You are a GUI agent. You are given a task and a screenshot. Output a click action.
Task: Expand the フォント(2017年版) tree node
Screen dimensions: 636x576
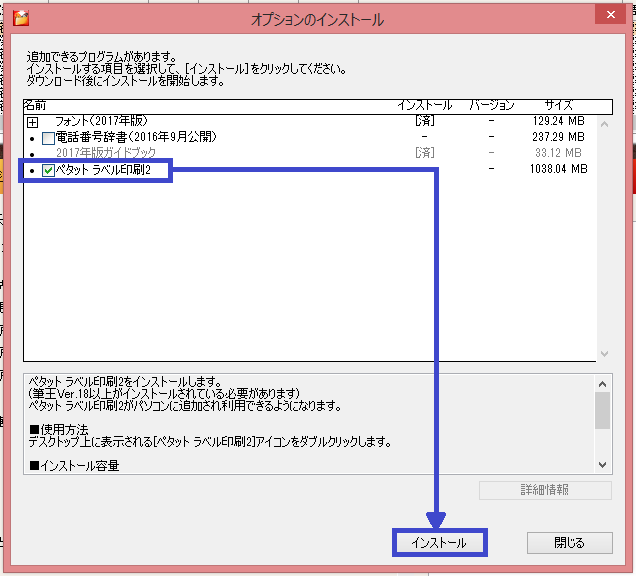pos(32,121)
